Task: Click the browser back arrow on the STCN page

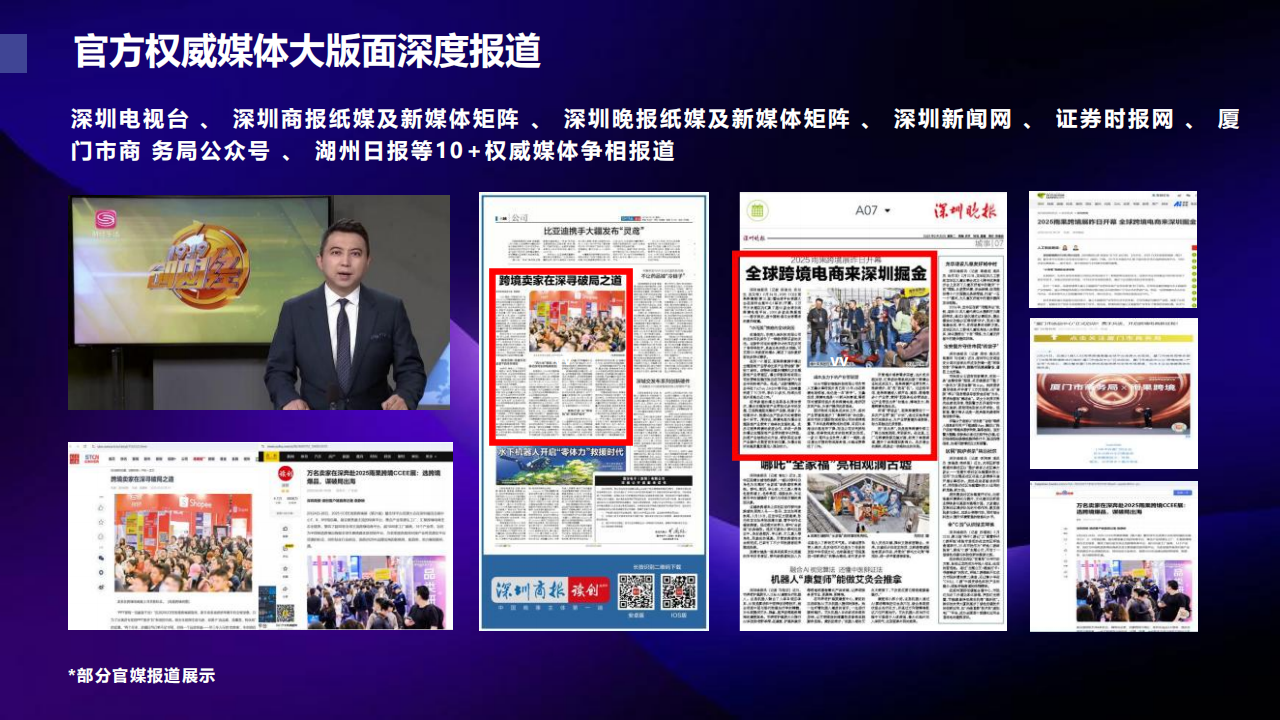Action: (71, 446)
